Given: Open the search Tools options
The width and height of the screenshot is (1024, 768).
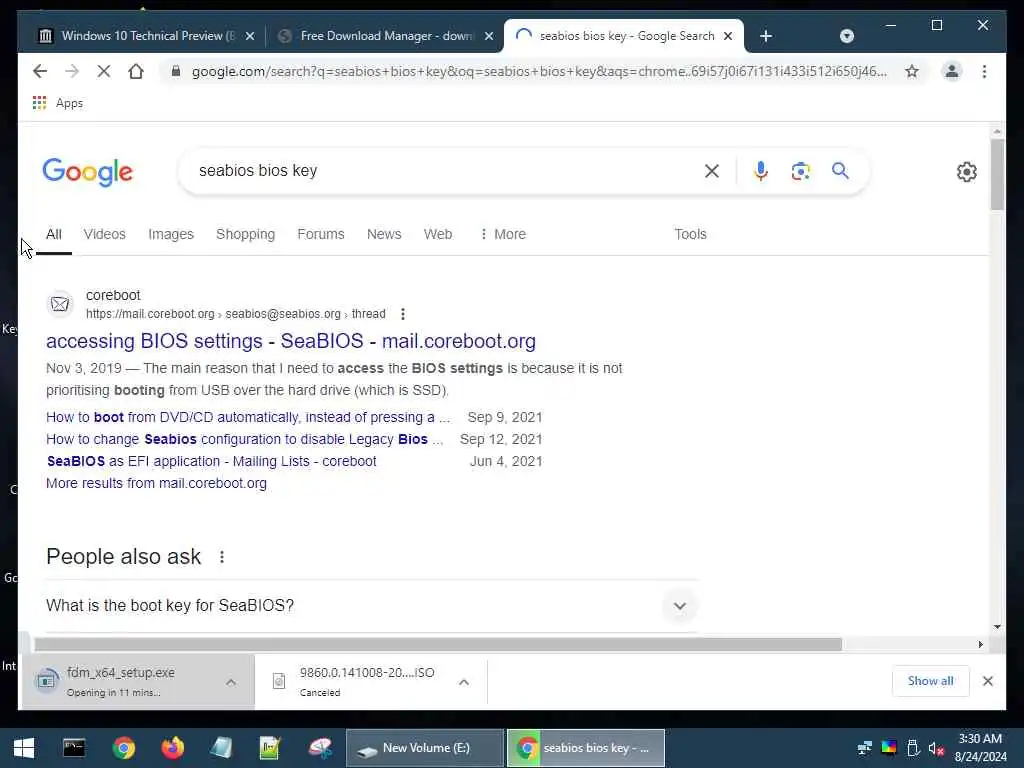Looking at the screenshot, I should tap(690, 234).
